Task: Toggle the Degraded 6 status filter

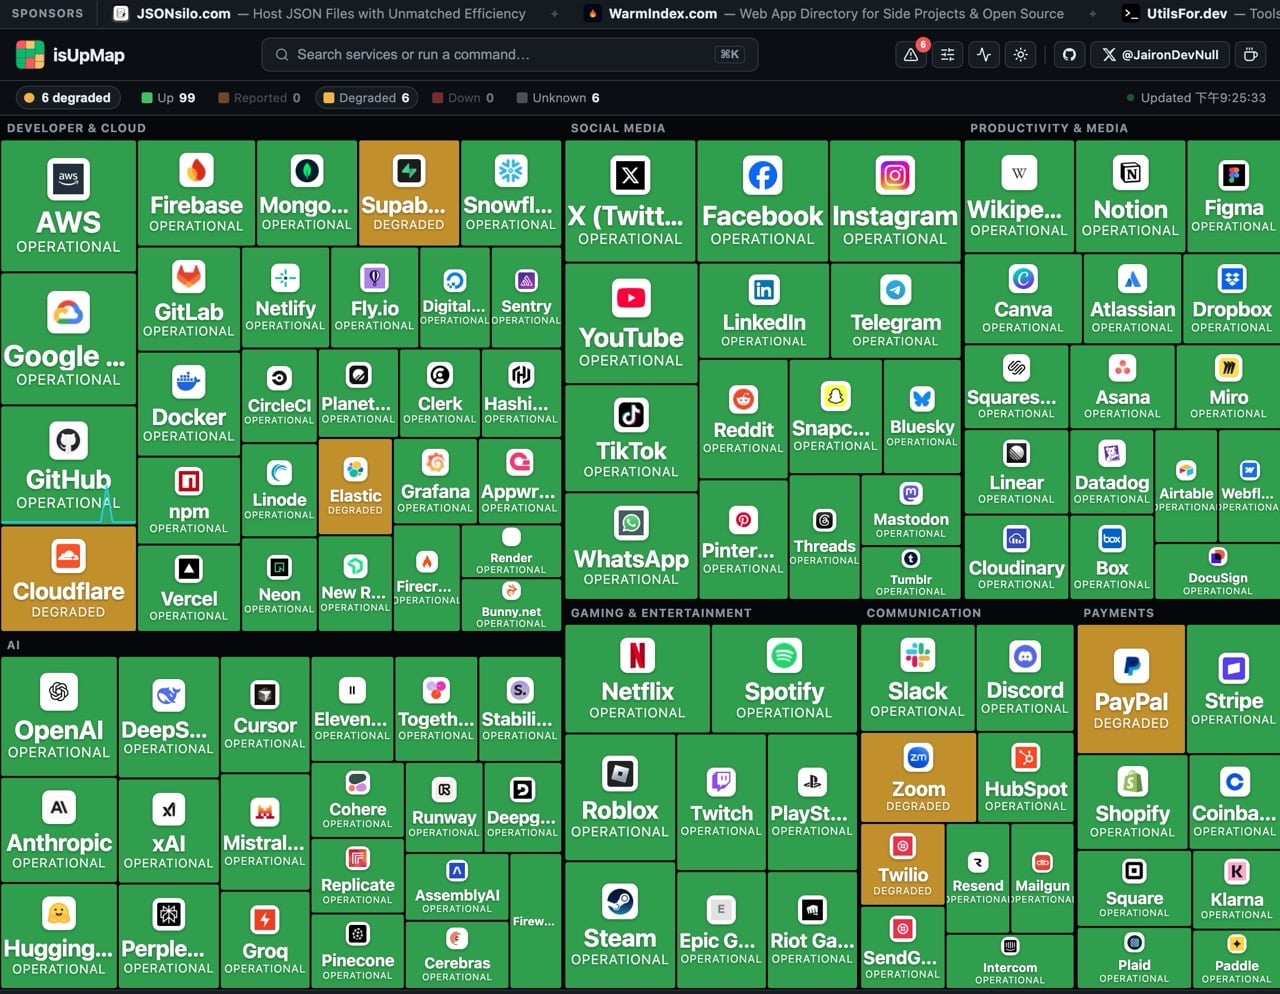Action: [x=366, y=98]
